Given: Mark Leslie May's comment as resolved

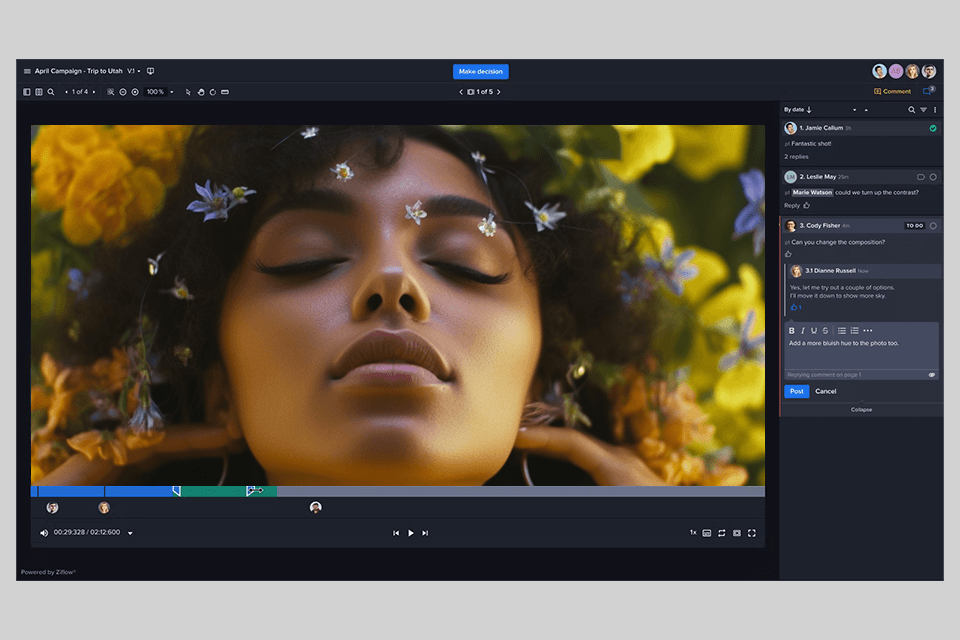Looking at the screenshot, I should coord(933,177).
